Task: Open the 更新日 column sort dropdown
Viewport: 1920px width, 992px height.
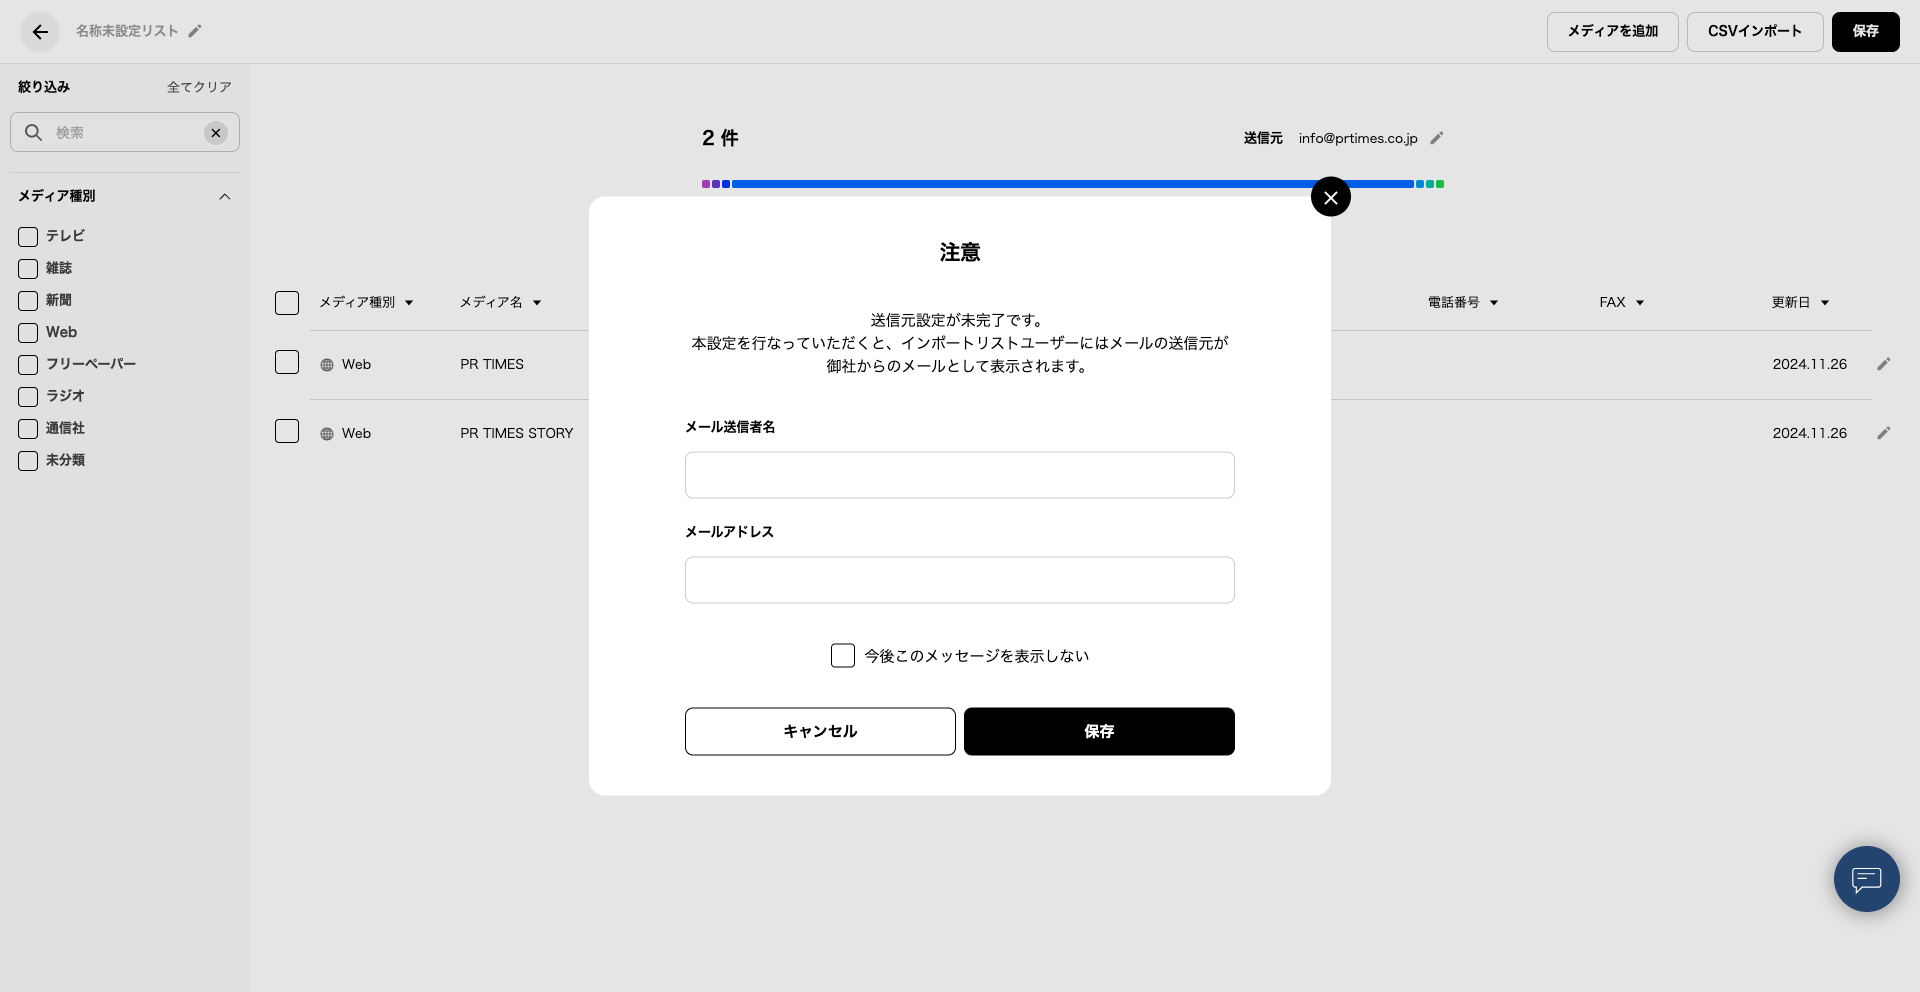Action: point(1825,303)
